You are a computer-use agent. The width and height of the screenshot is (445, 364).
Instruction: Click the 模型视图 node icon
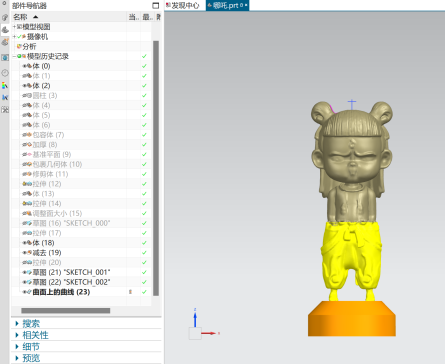(19, 27)
